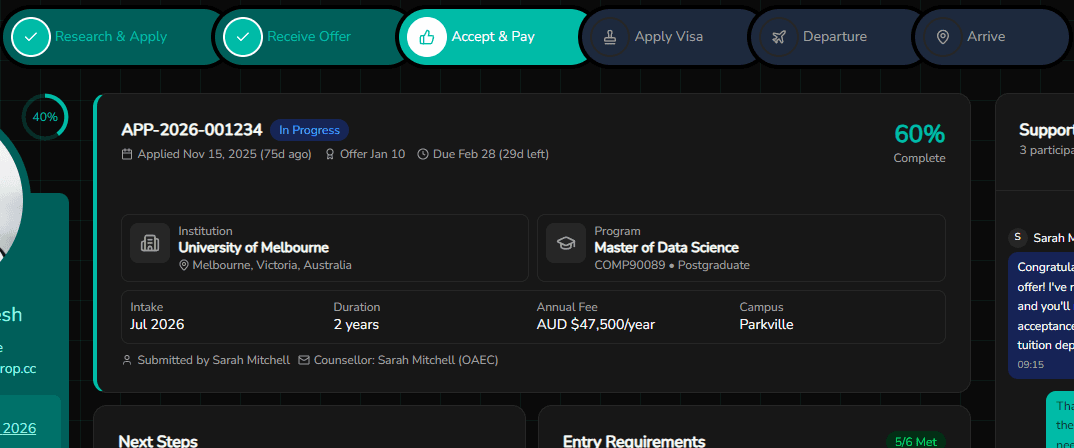
Task: Click the airplane icon for Departure
Action: pyautogui.click(x=778, y=37)
